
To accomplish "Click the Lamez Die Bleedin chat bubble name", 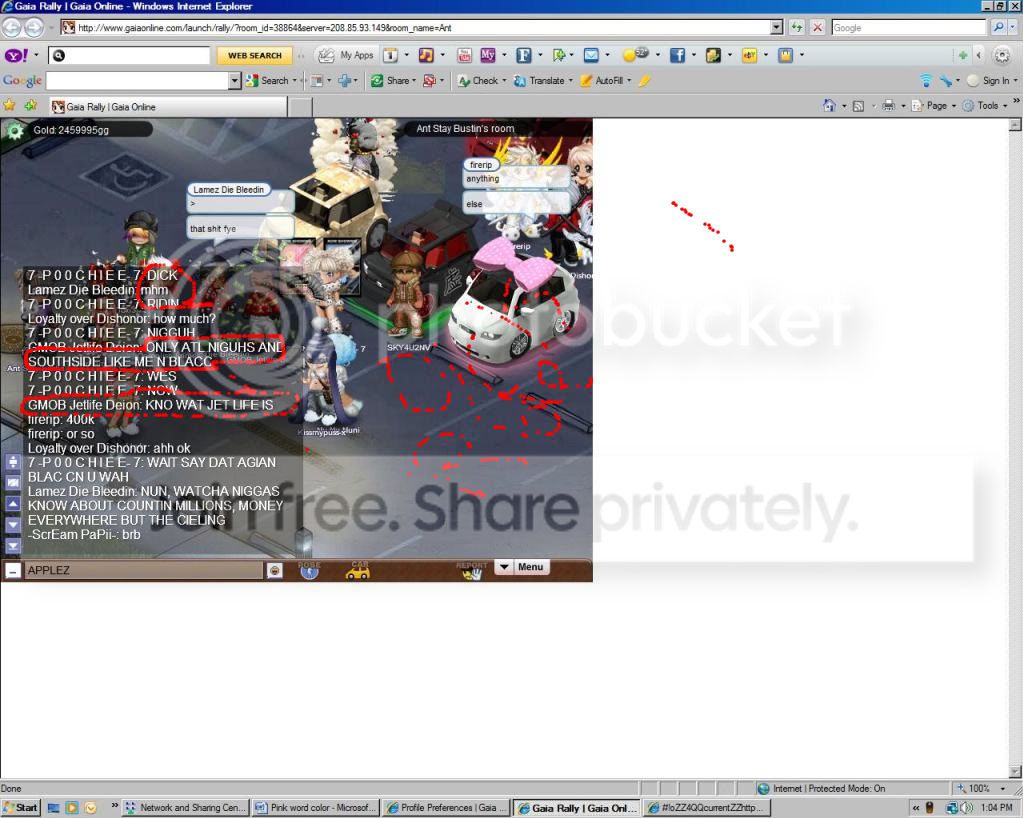I will 228,190.
